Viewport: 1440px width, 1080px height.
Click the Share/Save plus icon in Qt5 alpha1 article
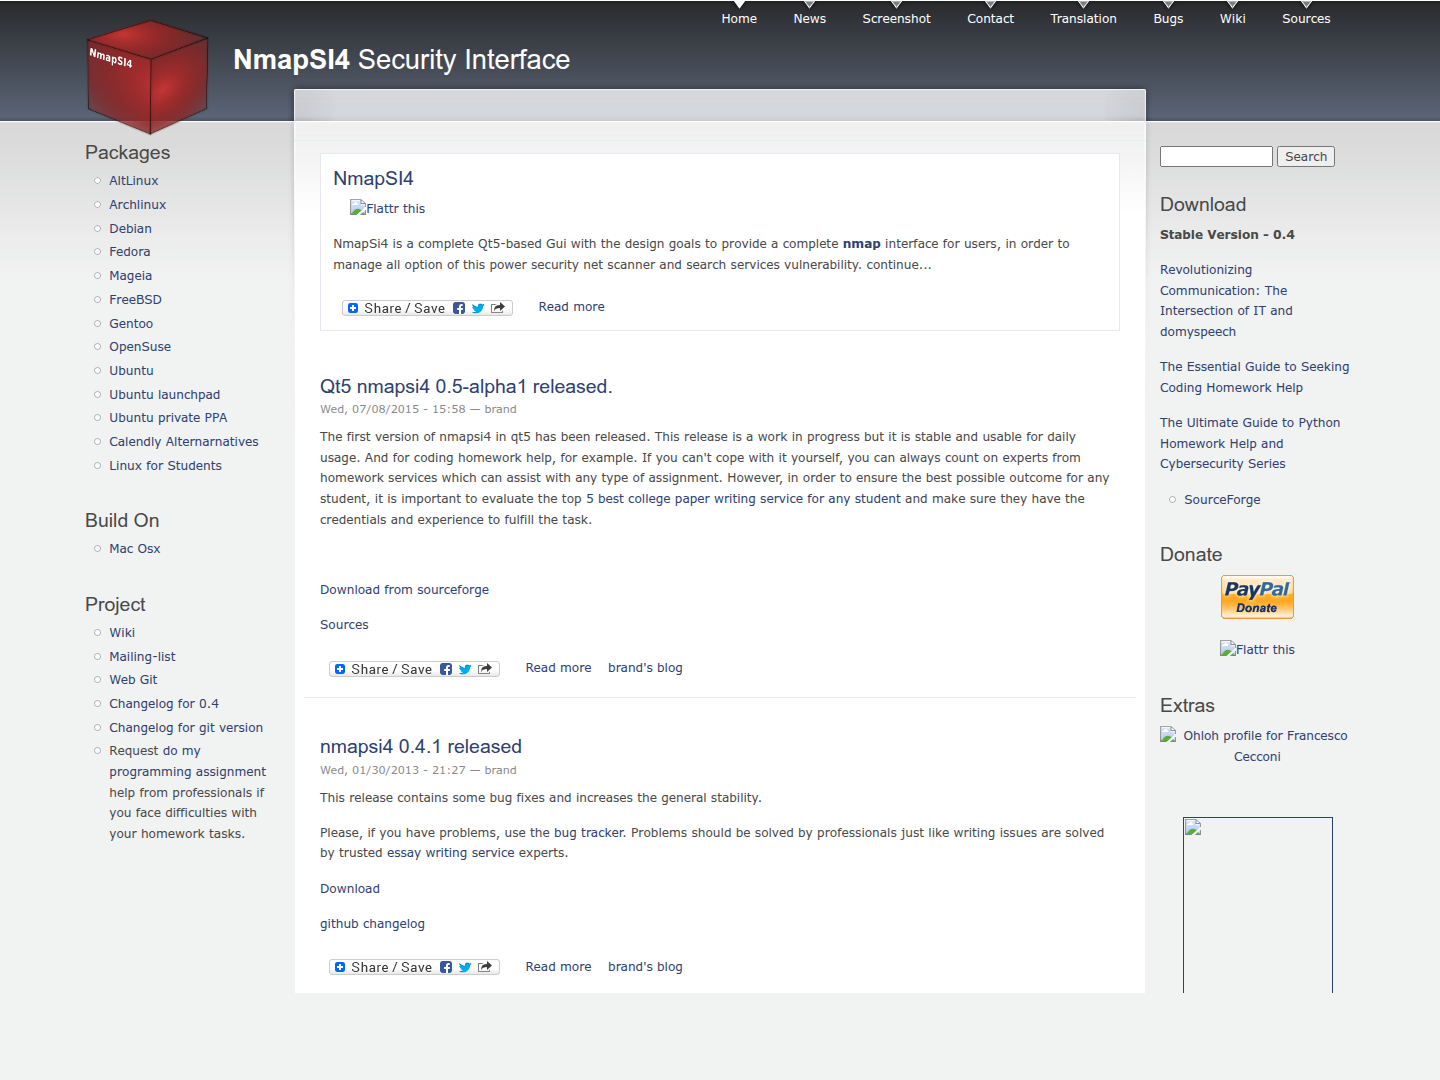[x=340, y=669]
